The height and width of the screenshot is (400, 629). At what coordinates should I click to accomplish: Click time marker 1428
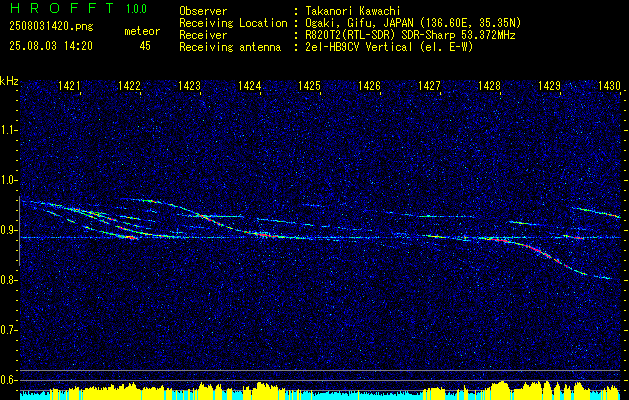(x=489, y=85)
